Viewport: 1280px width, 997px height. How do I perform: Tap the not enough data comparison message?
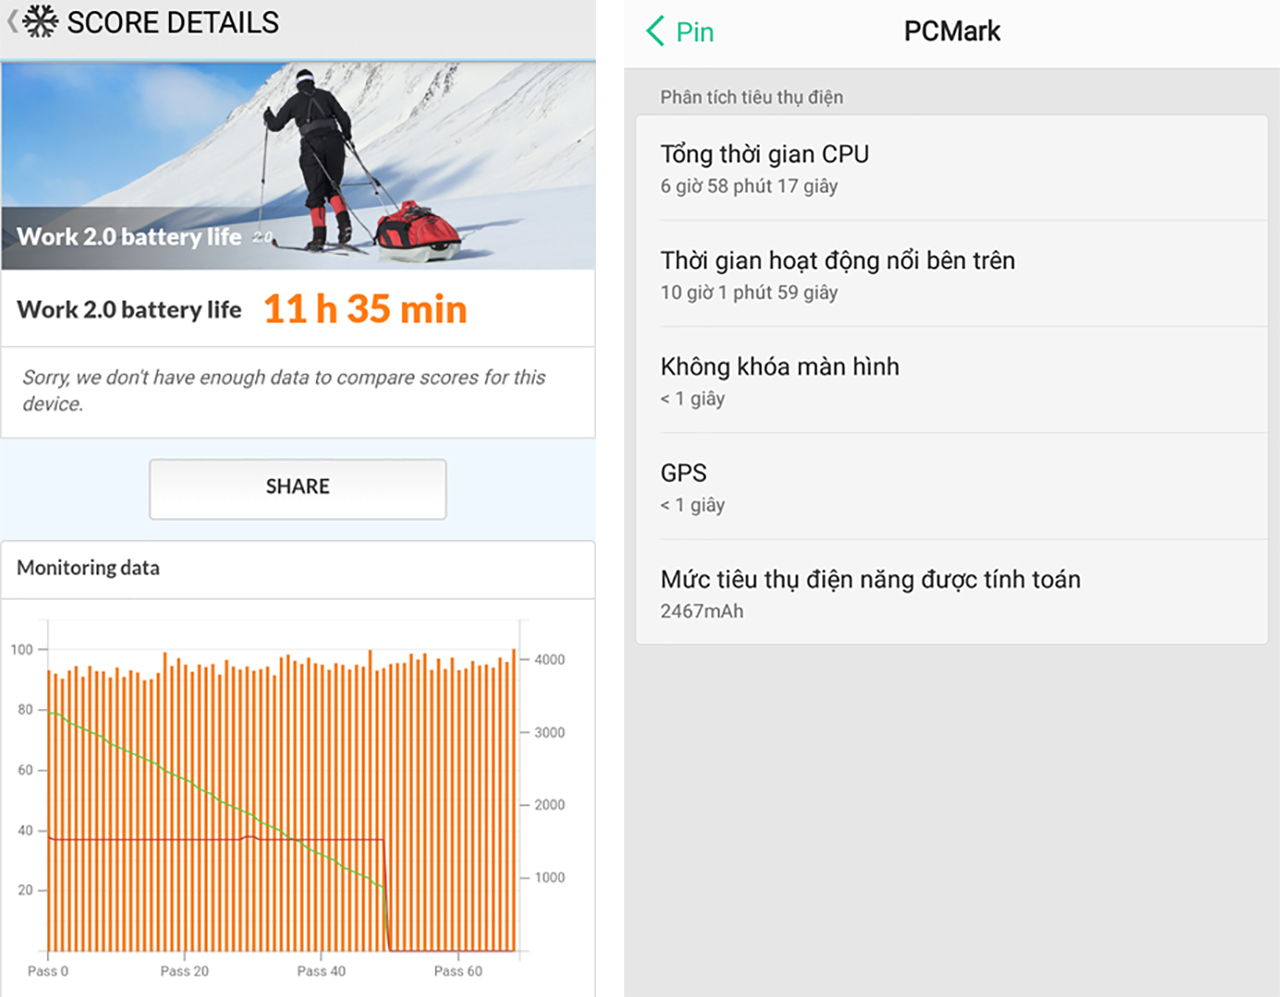284,390
